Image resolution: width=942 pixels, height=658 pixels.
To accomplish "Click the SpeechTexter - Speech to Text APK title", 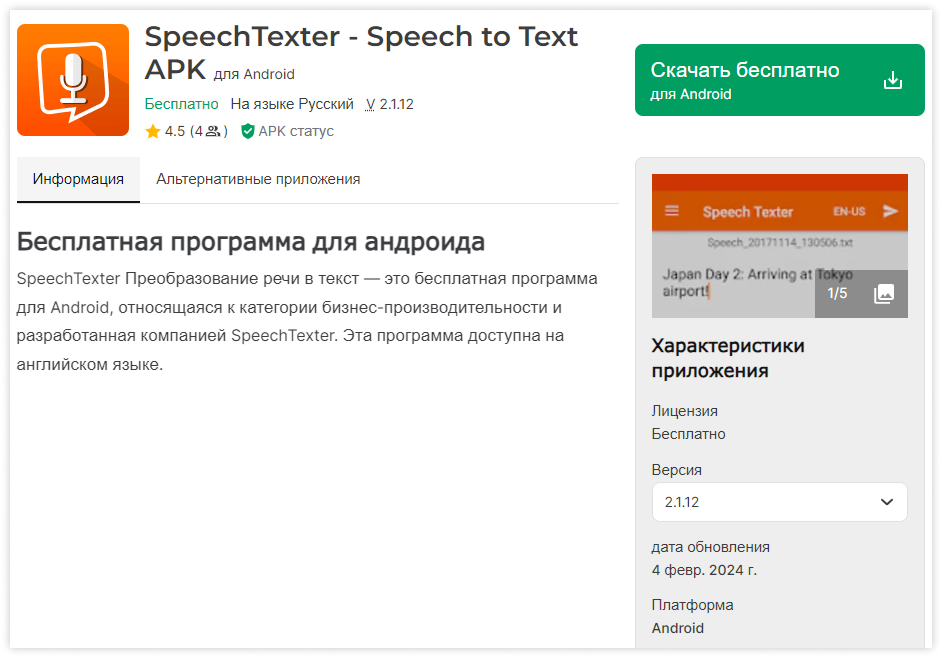I will [x=361, y=53].
